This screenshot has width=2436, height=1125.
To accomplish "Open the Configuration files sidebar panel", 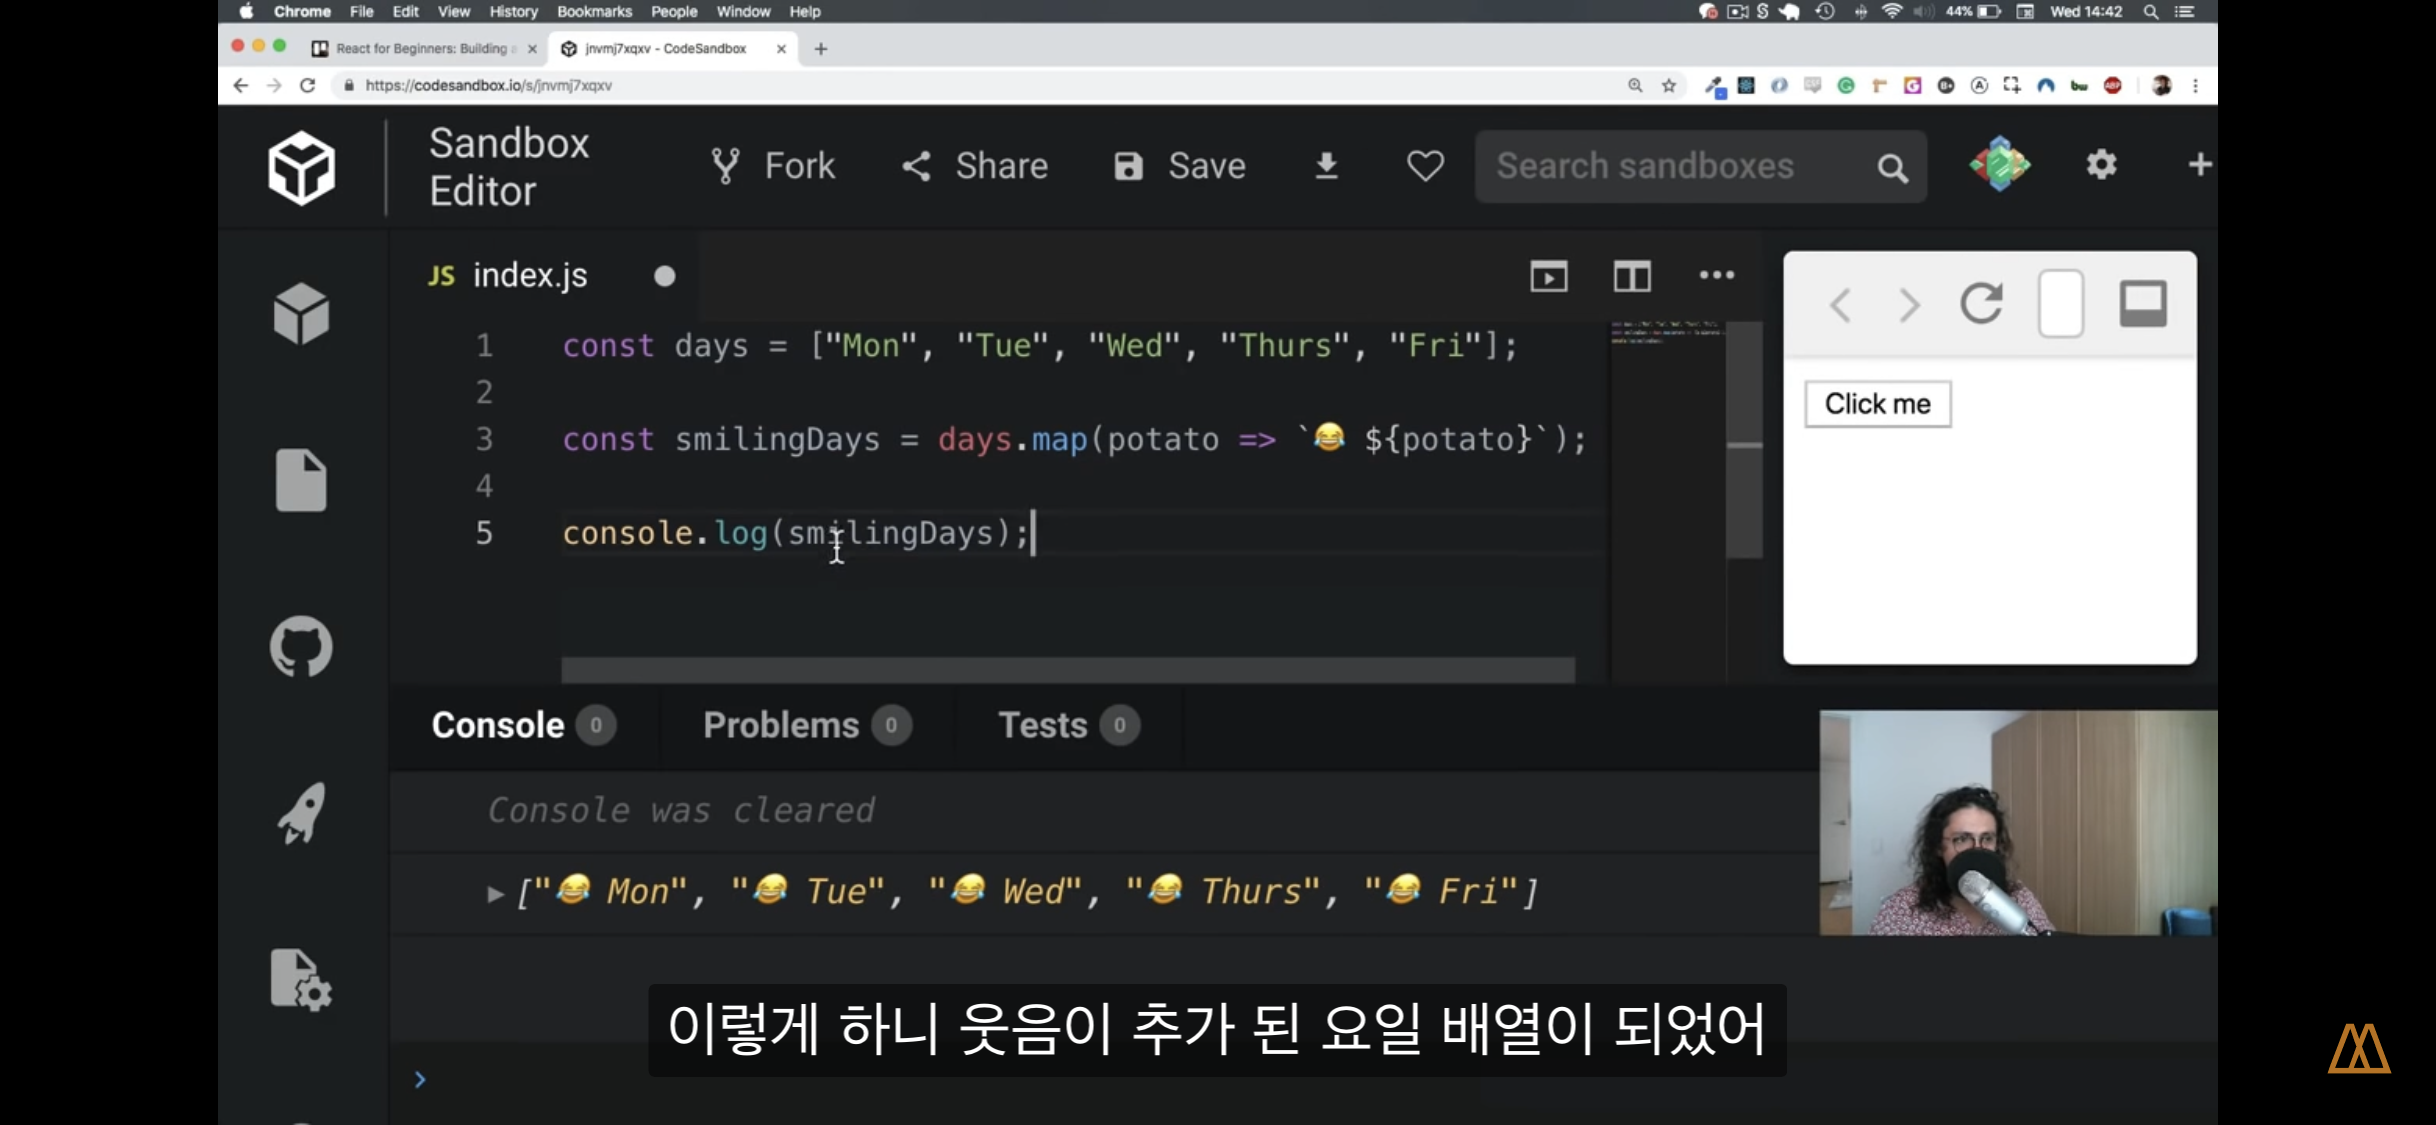I will [301, 979].
